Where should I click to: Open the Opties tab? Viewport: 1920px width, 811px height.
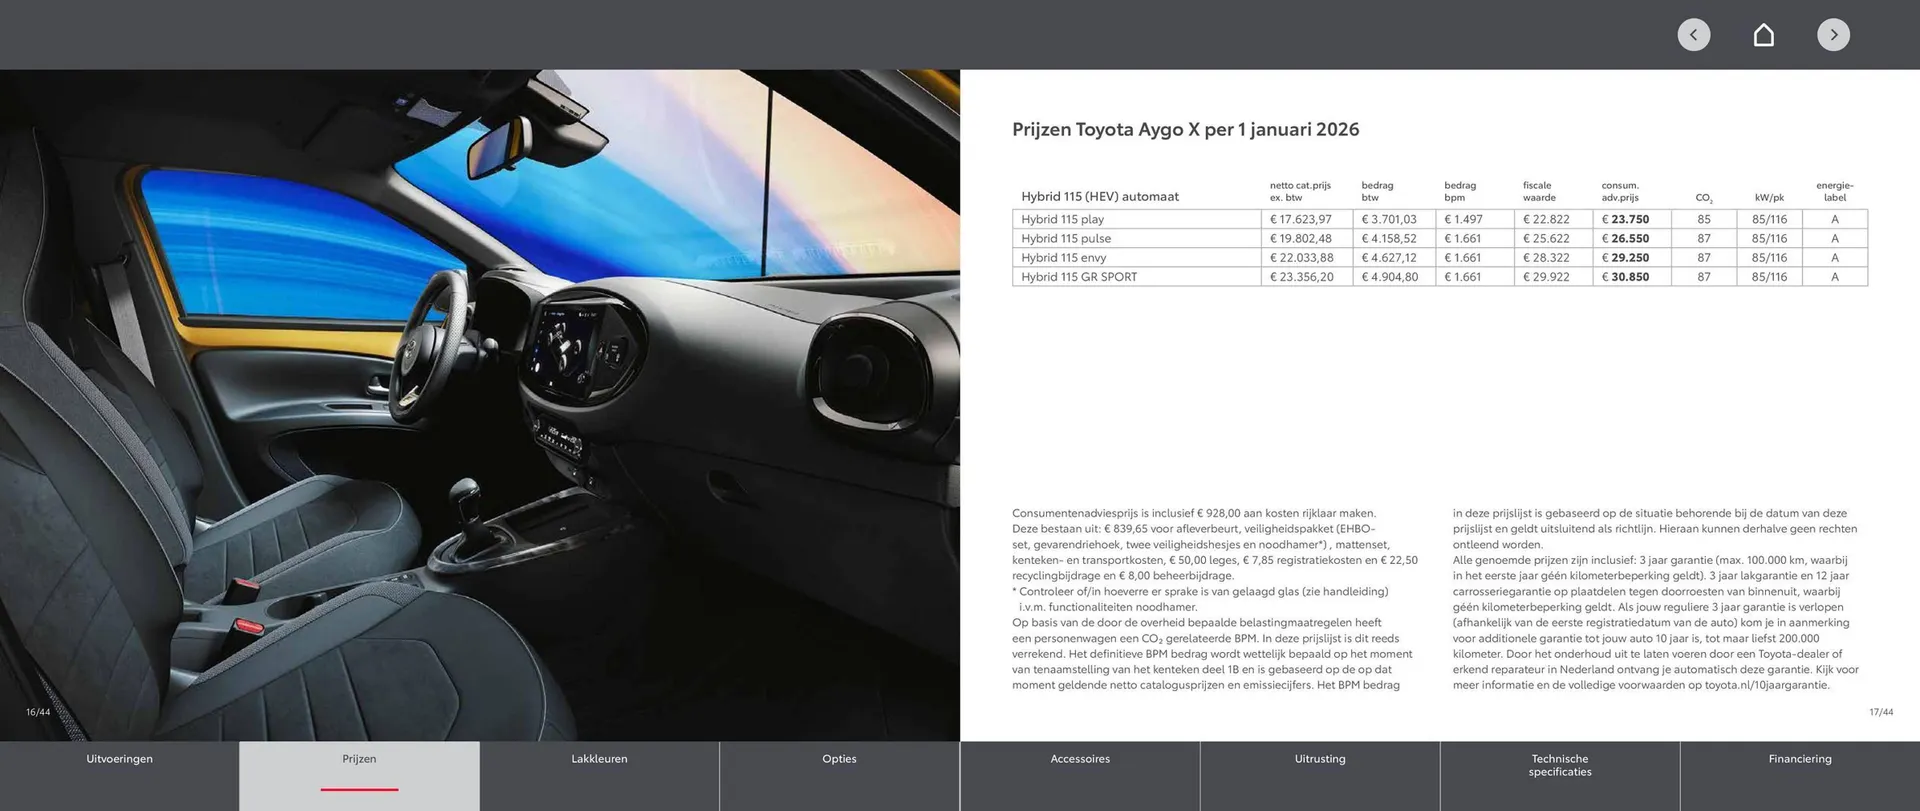pos(840,776)
